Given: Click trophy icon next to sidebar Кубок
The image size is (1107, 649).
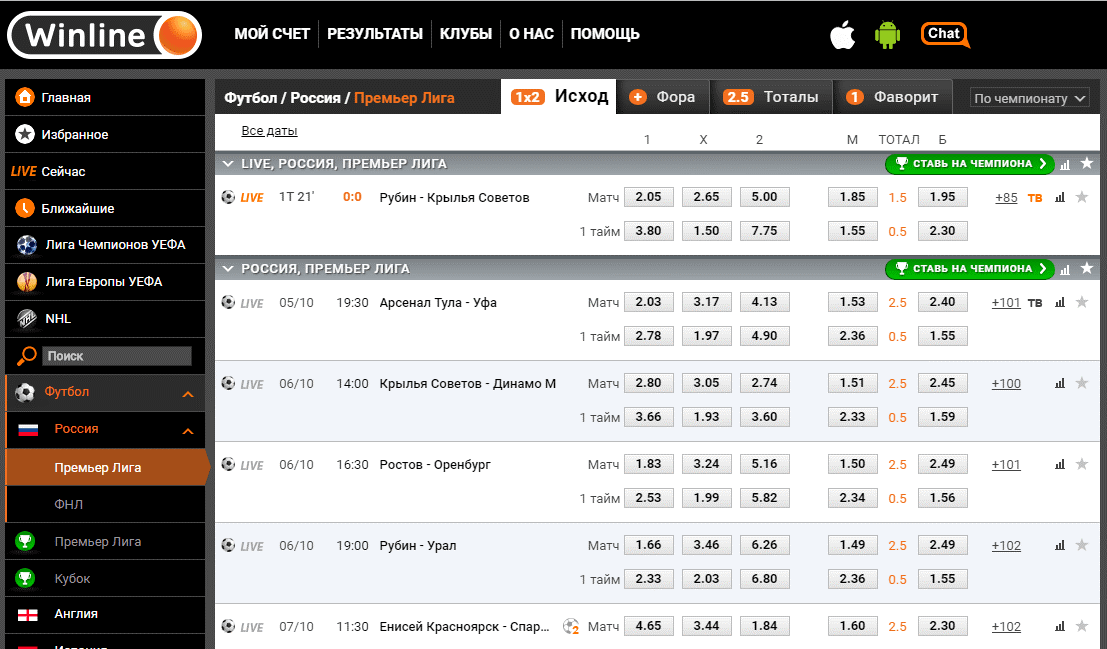Looking at the screenshot, I should click(25, 578).
